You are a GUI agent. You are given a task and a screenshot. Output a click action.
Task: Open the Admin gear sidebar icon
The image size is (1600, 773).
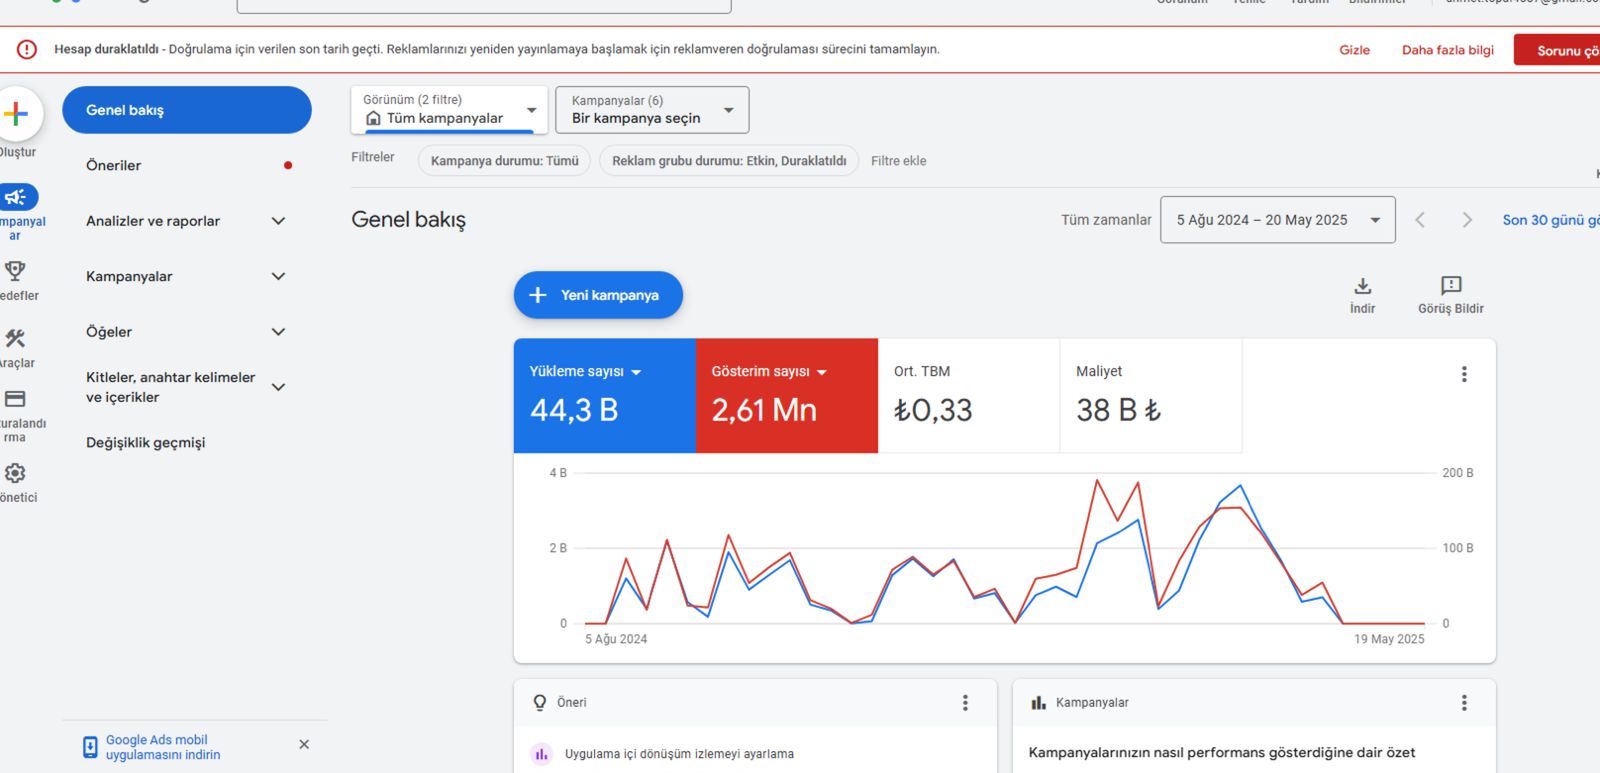pos(15,473)
